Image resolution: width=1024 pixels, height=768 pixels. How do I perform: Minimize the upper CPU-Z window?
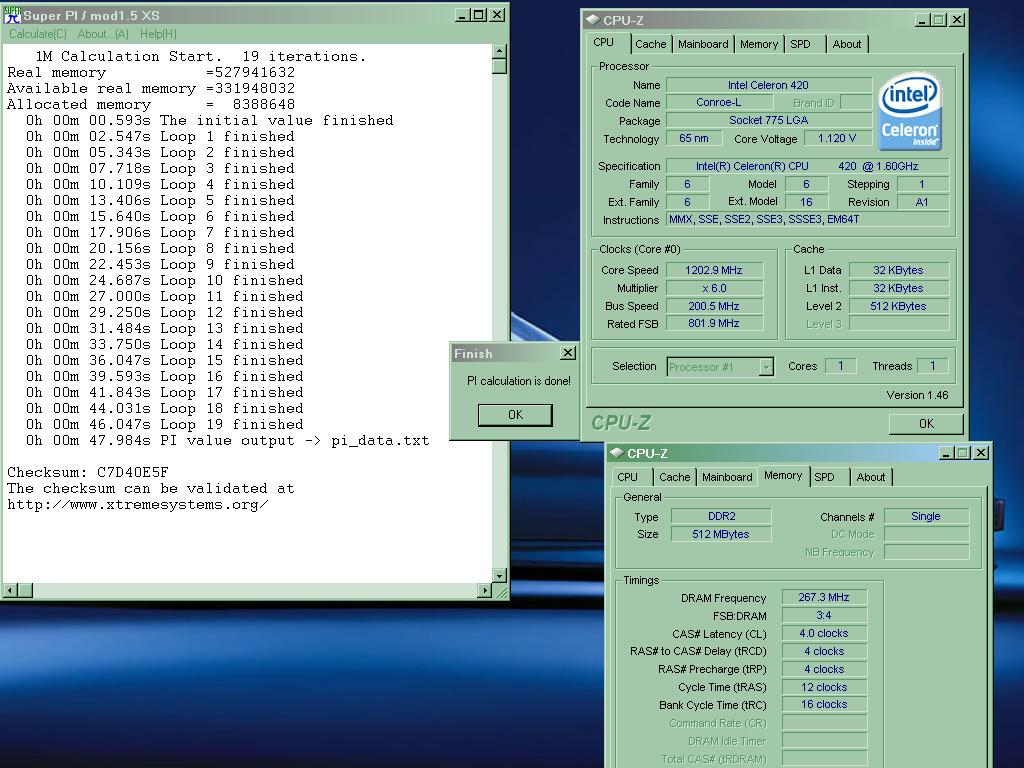pyautogui.click(x=922, y=20)
